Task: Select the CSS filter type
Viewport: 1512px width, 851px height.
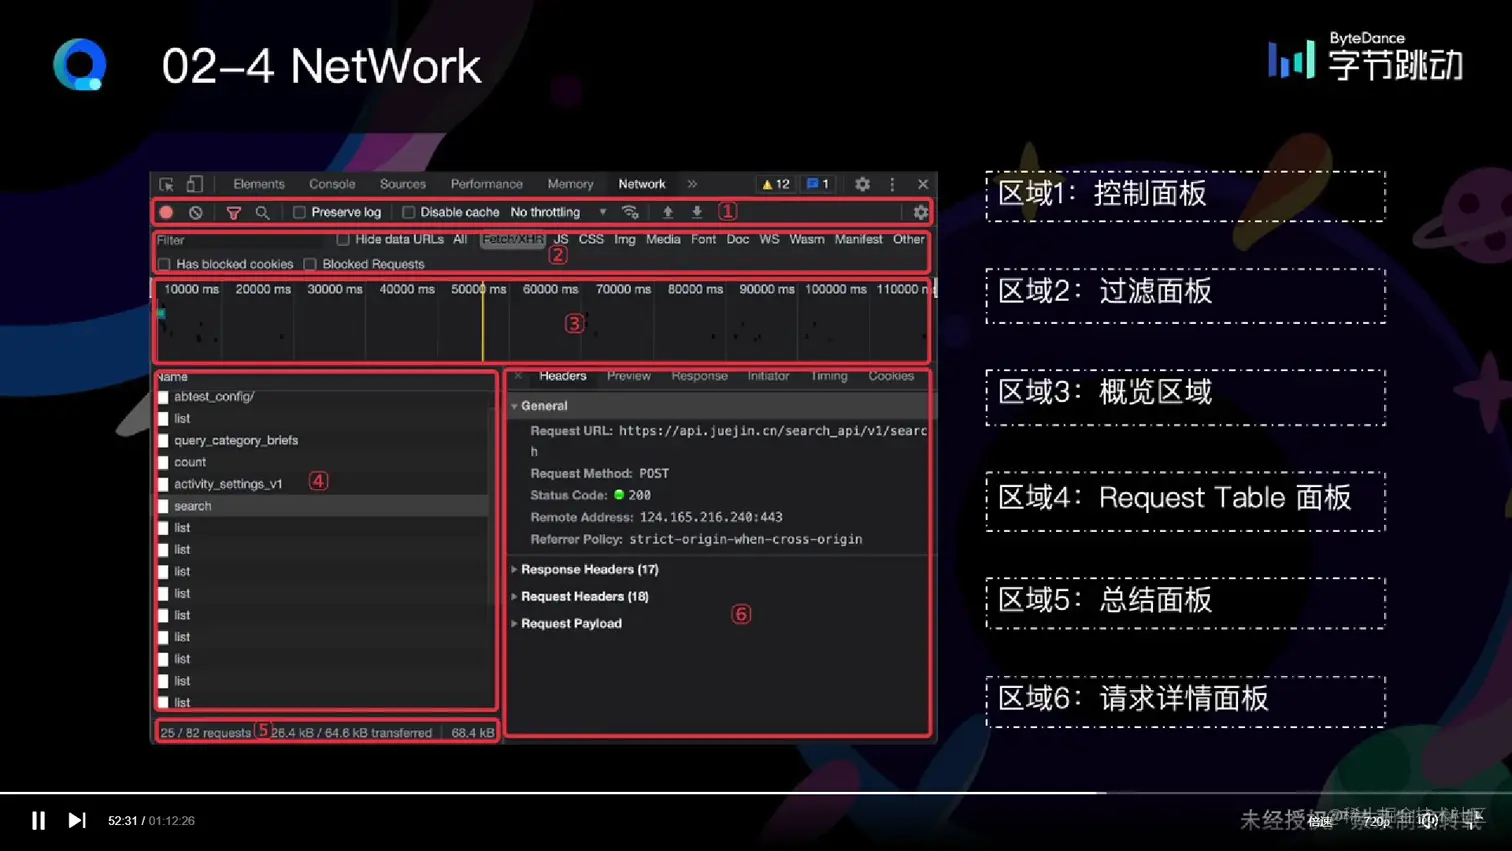Action: [591, 240]
